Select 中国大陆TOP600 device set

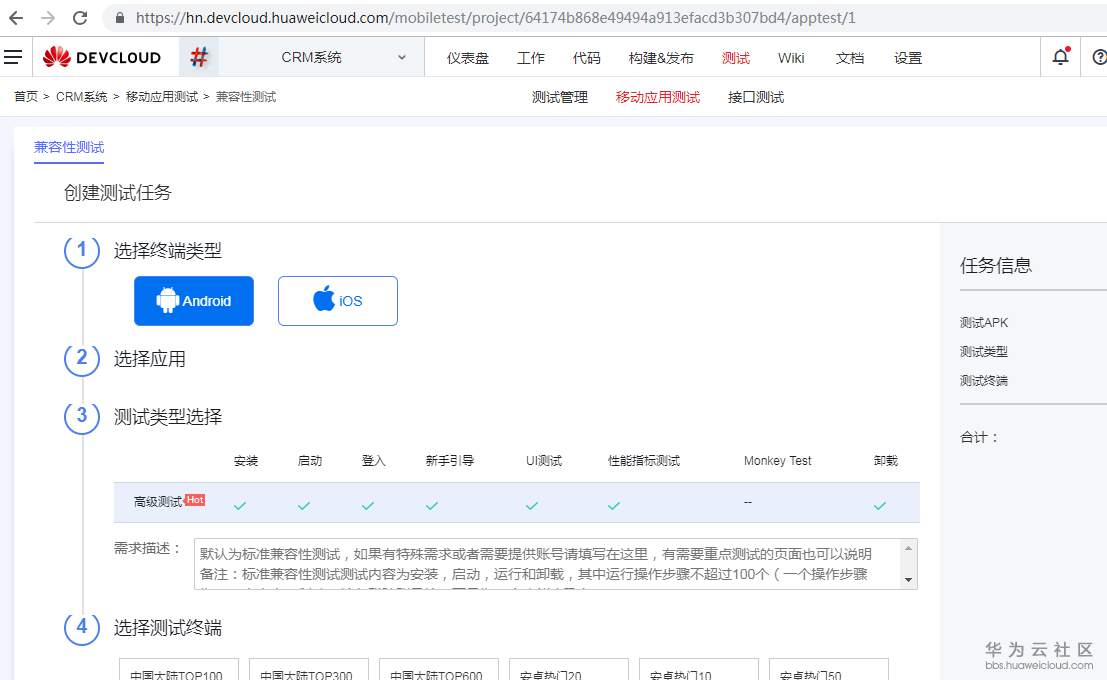coord(438,671)
